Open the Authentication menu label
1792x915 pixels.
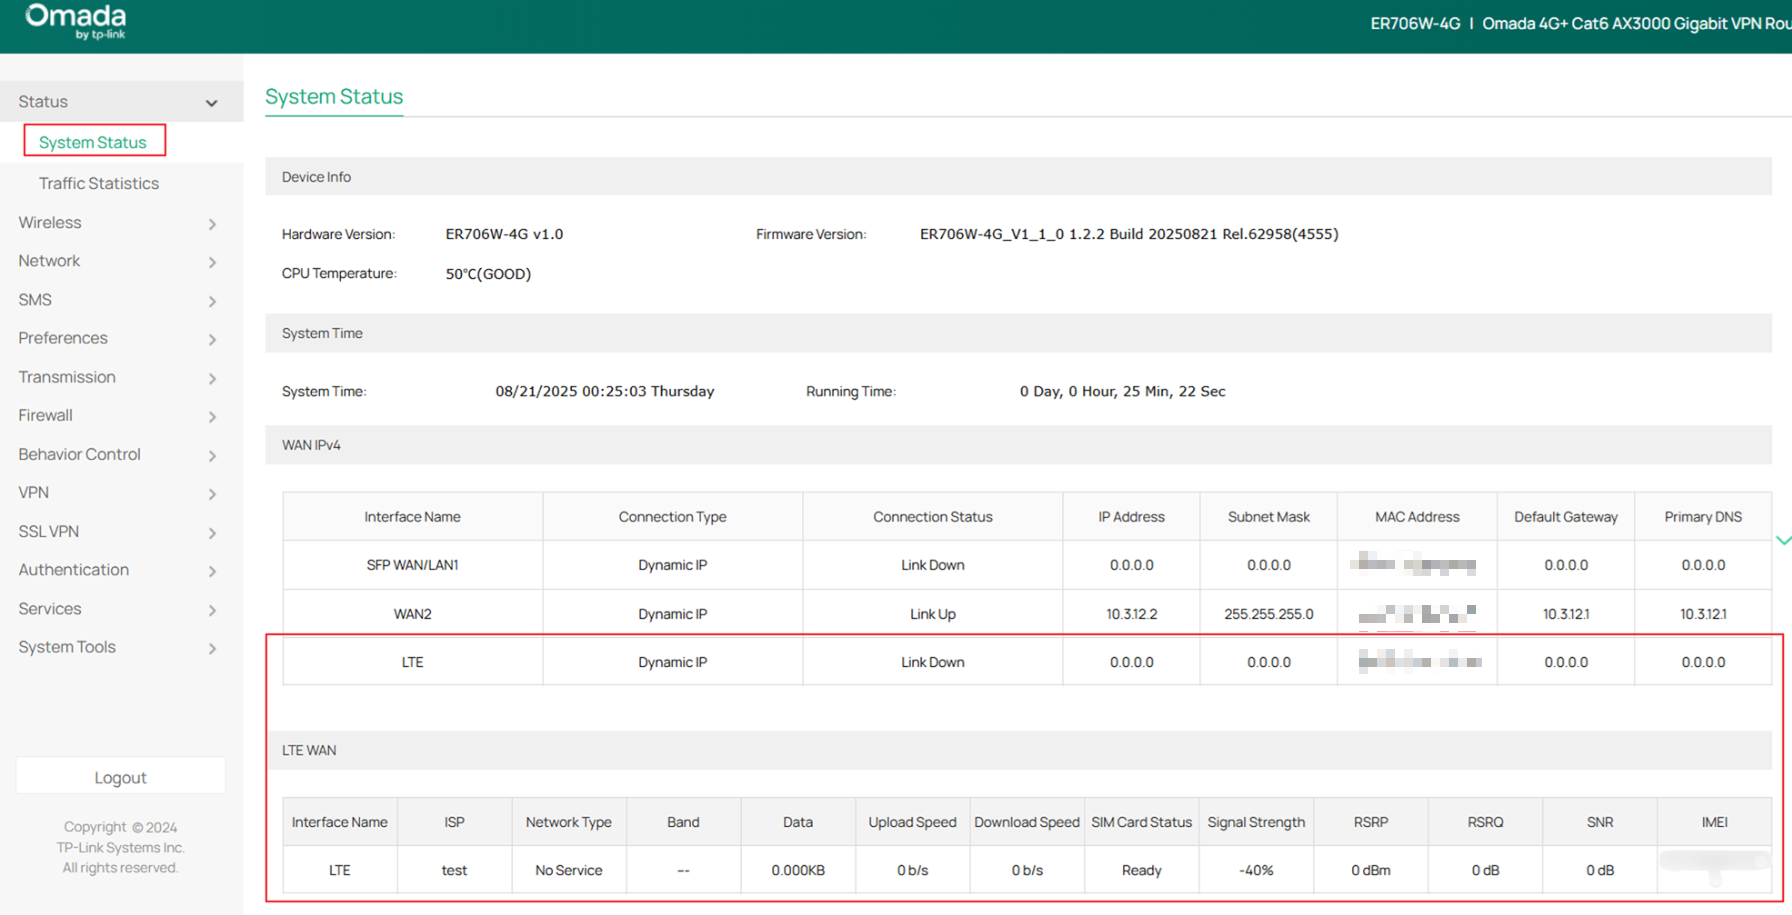[x=73, y=569]
